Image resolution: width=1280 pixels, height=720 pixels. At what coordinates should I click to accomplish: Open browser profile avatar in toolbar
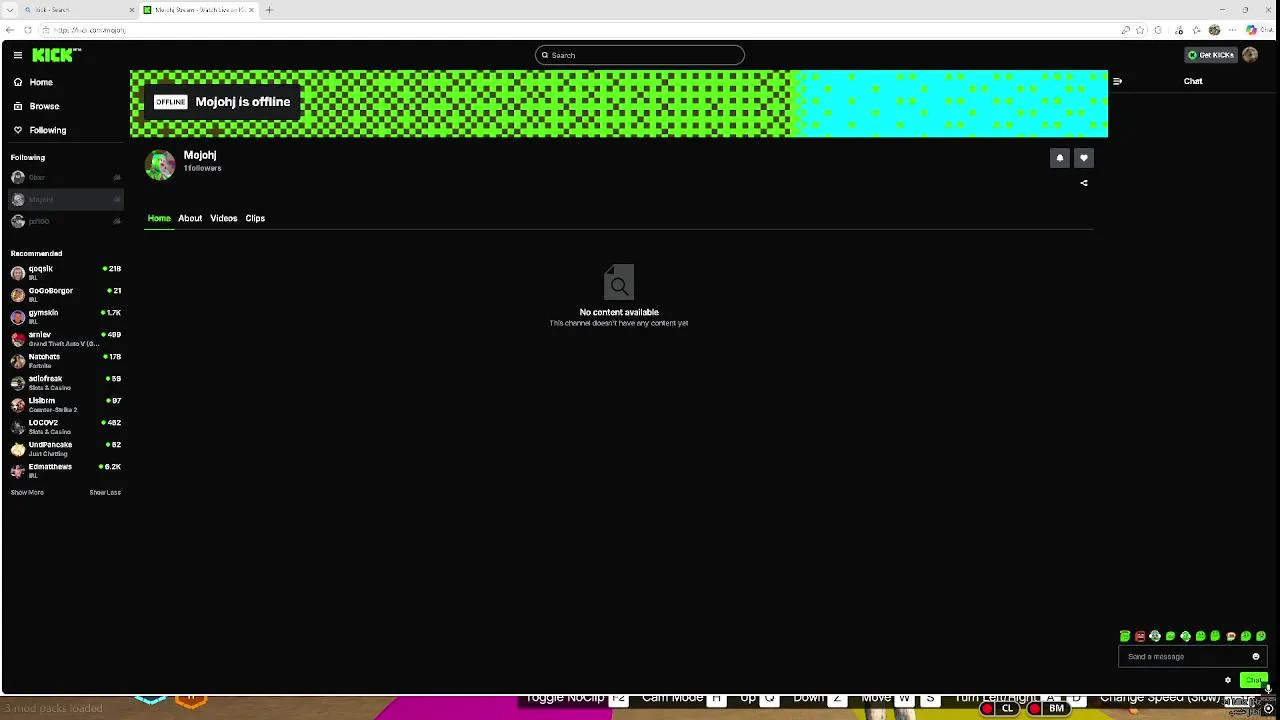coord(1215,30)
